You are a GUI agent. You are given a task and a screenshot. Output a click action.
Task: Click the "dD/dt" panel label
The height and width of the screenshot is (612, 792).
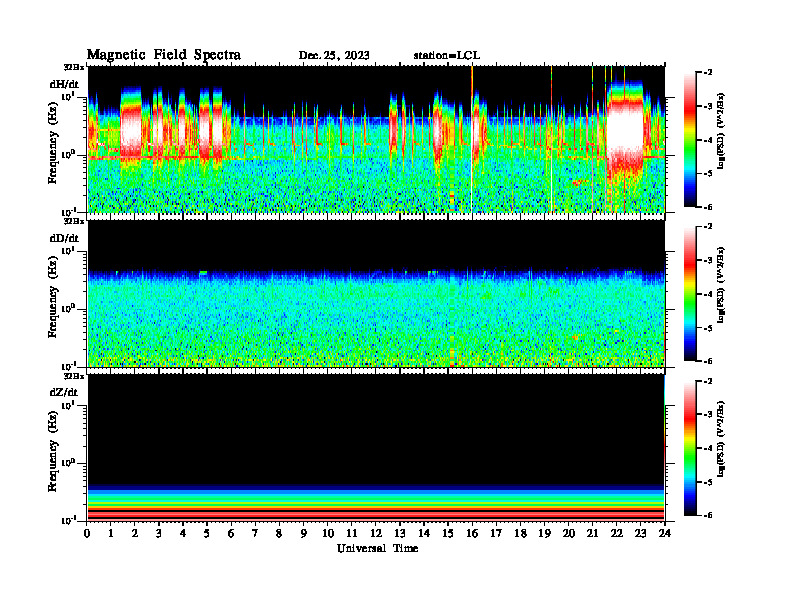64,238
